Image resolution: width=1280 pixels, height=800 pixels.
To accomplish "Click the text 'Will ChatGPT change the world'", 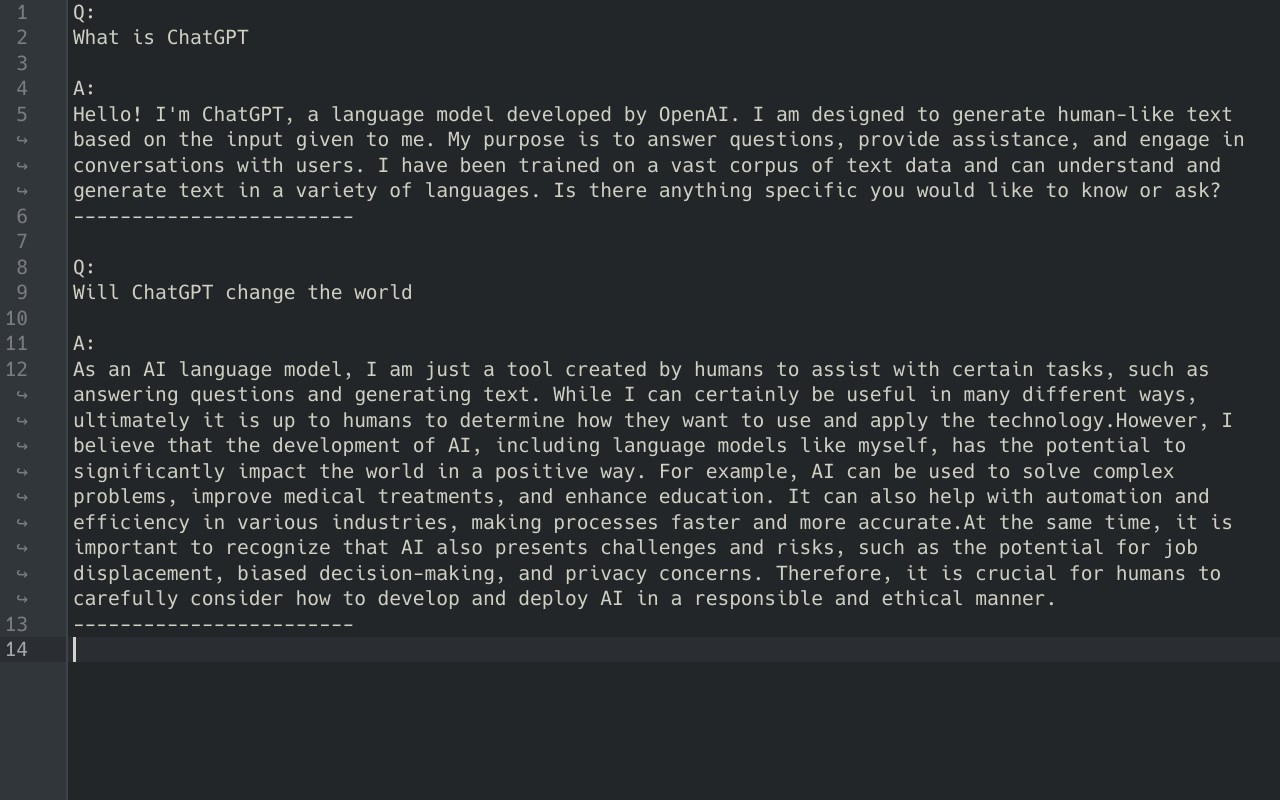I will coord(242,293).
